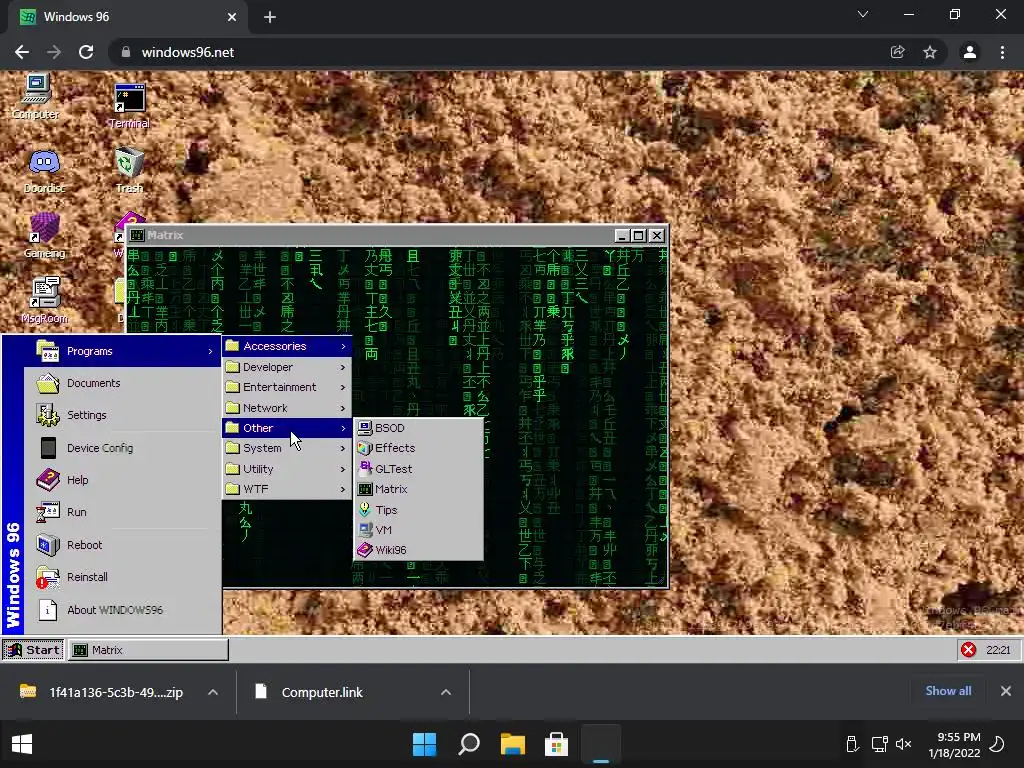Open Settings in the Start menu
1024x768 pixels.
(123, 415)
